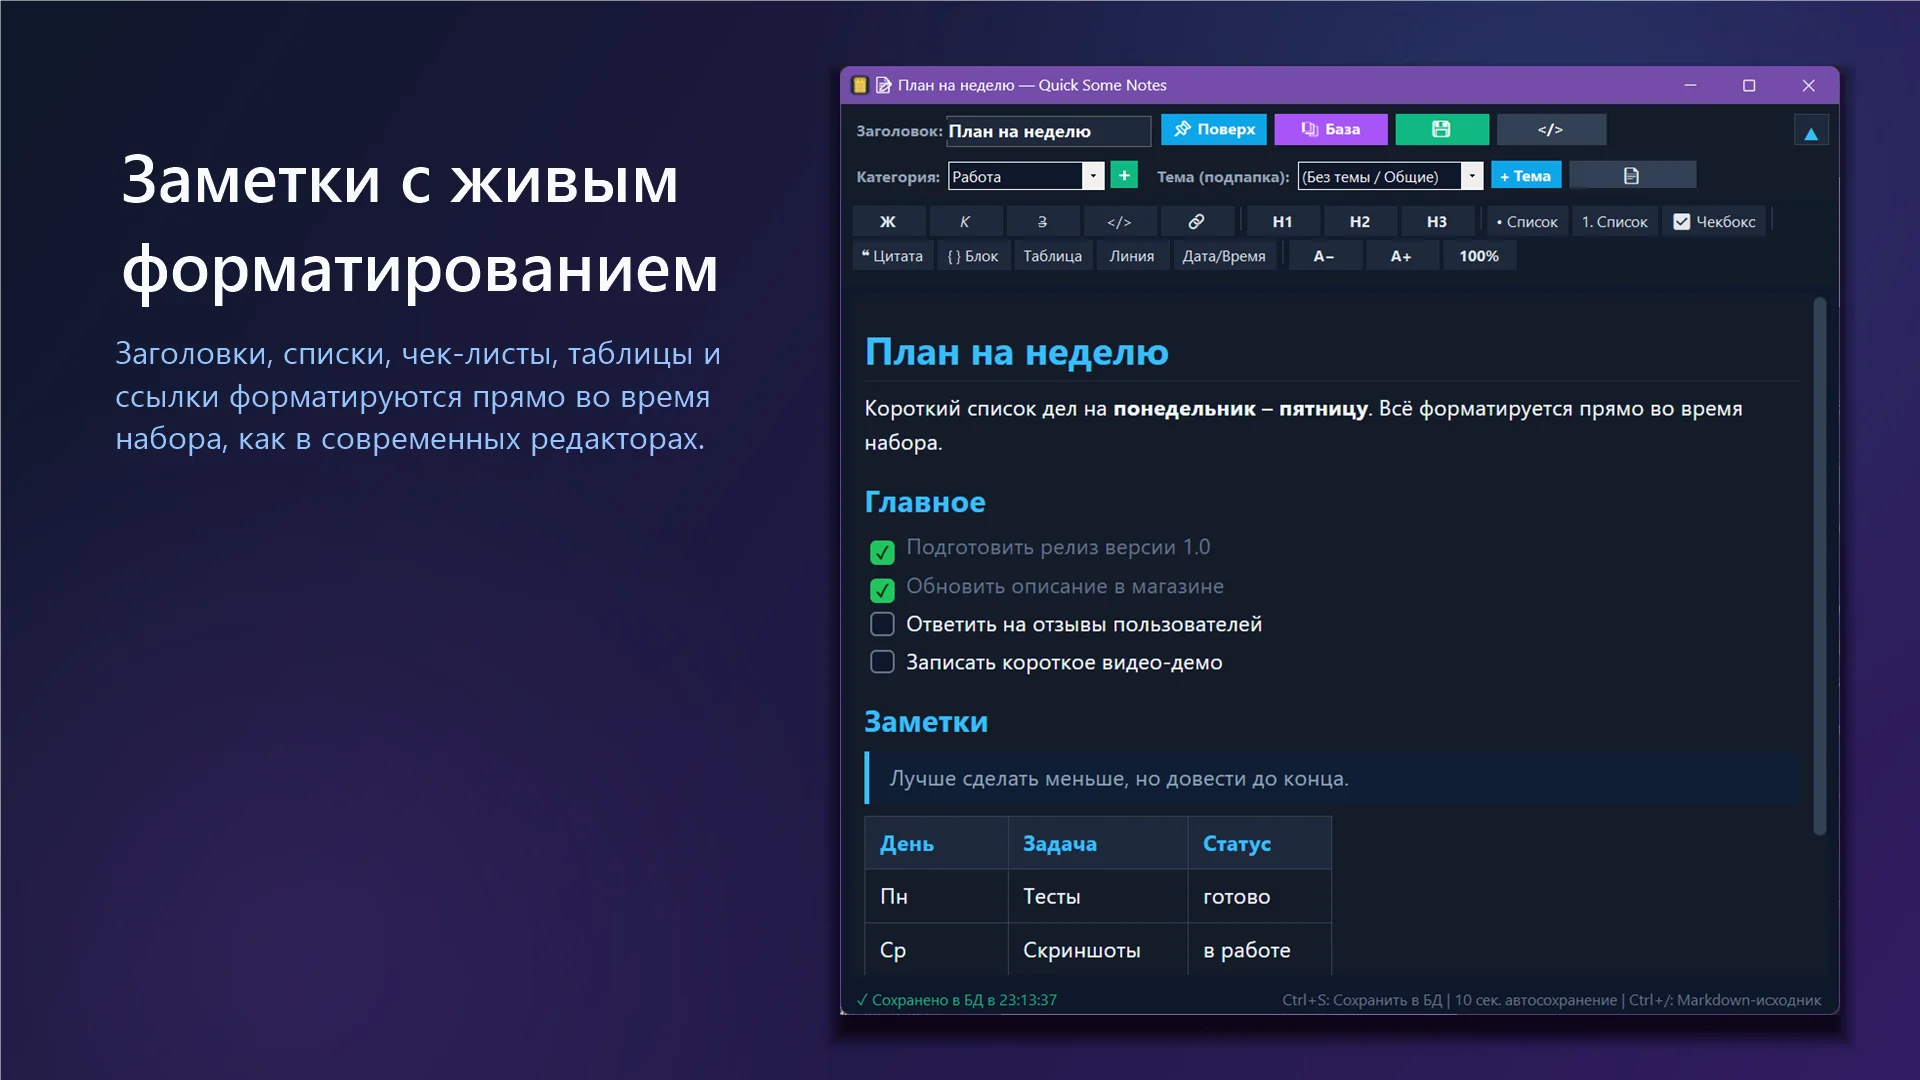Insert horizontal rule with Линия button

tap(1131, 256)
